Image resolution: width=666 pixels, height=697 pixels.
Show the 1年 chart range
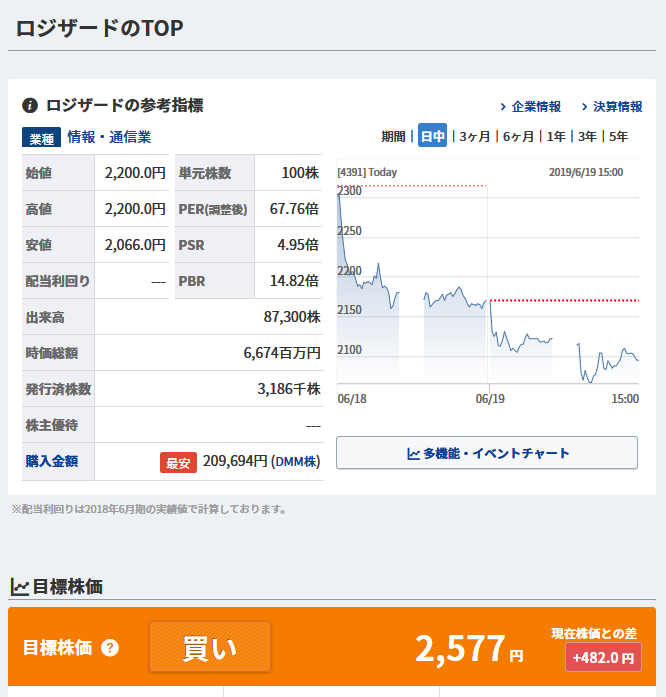pos(556,137)
